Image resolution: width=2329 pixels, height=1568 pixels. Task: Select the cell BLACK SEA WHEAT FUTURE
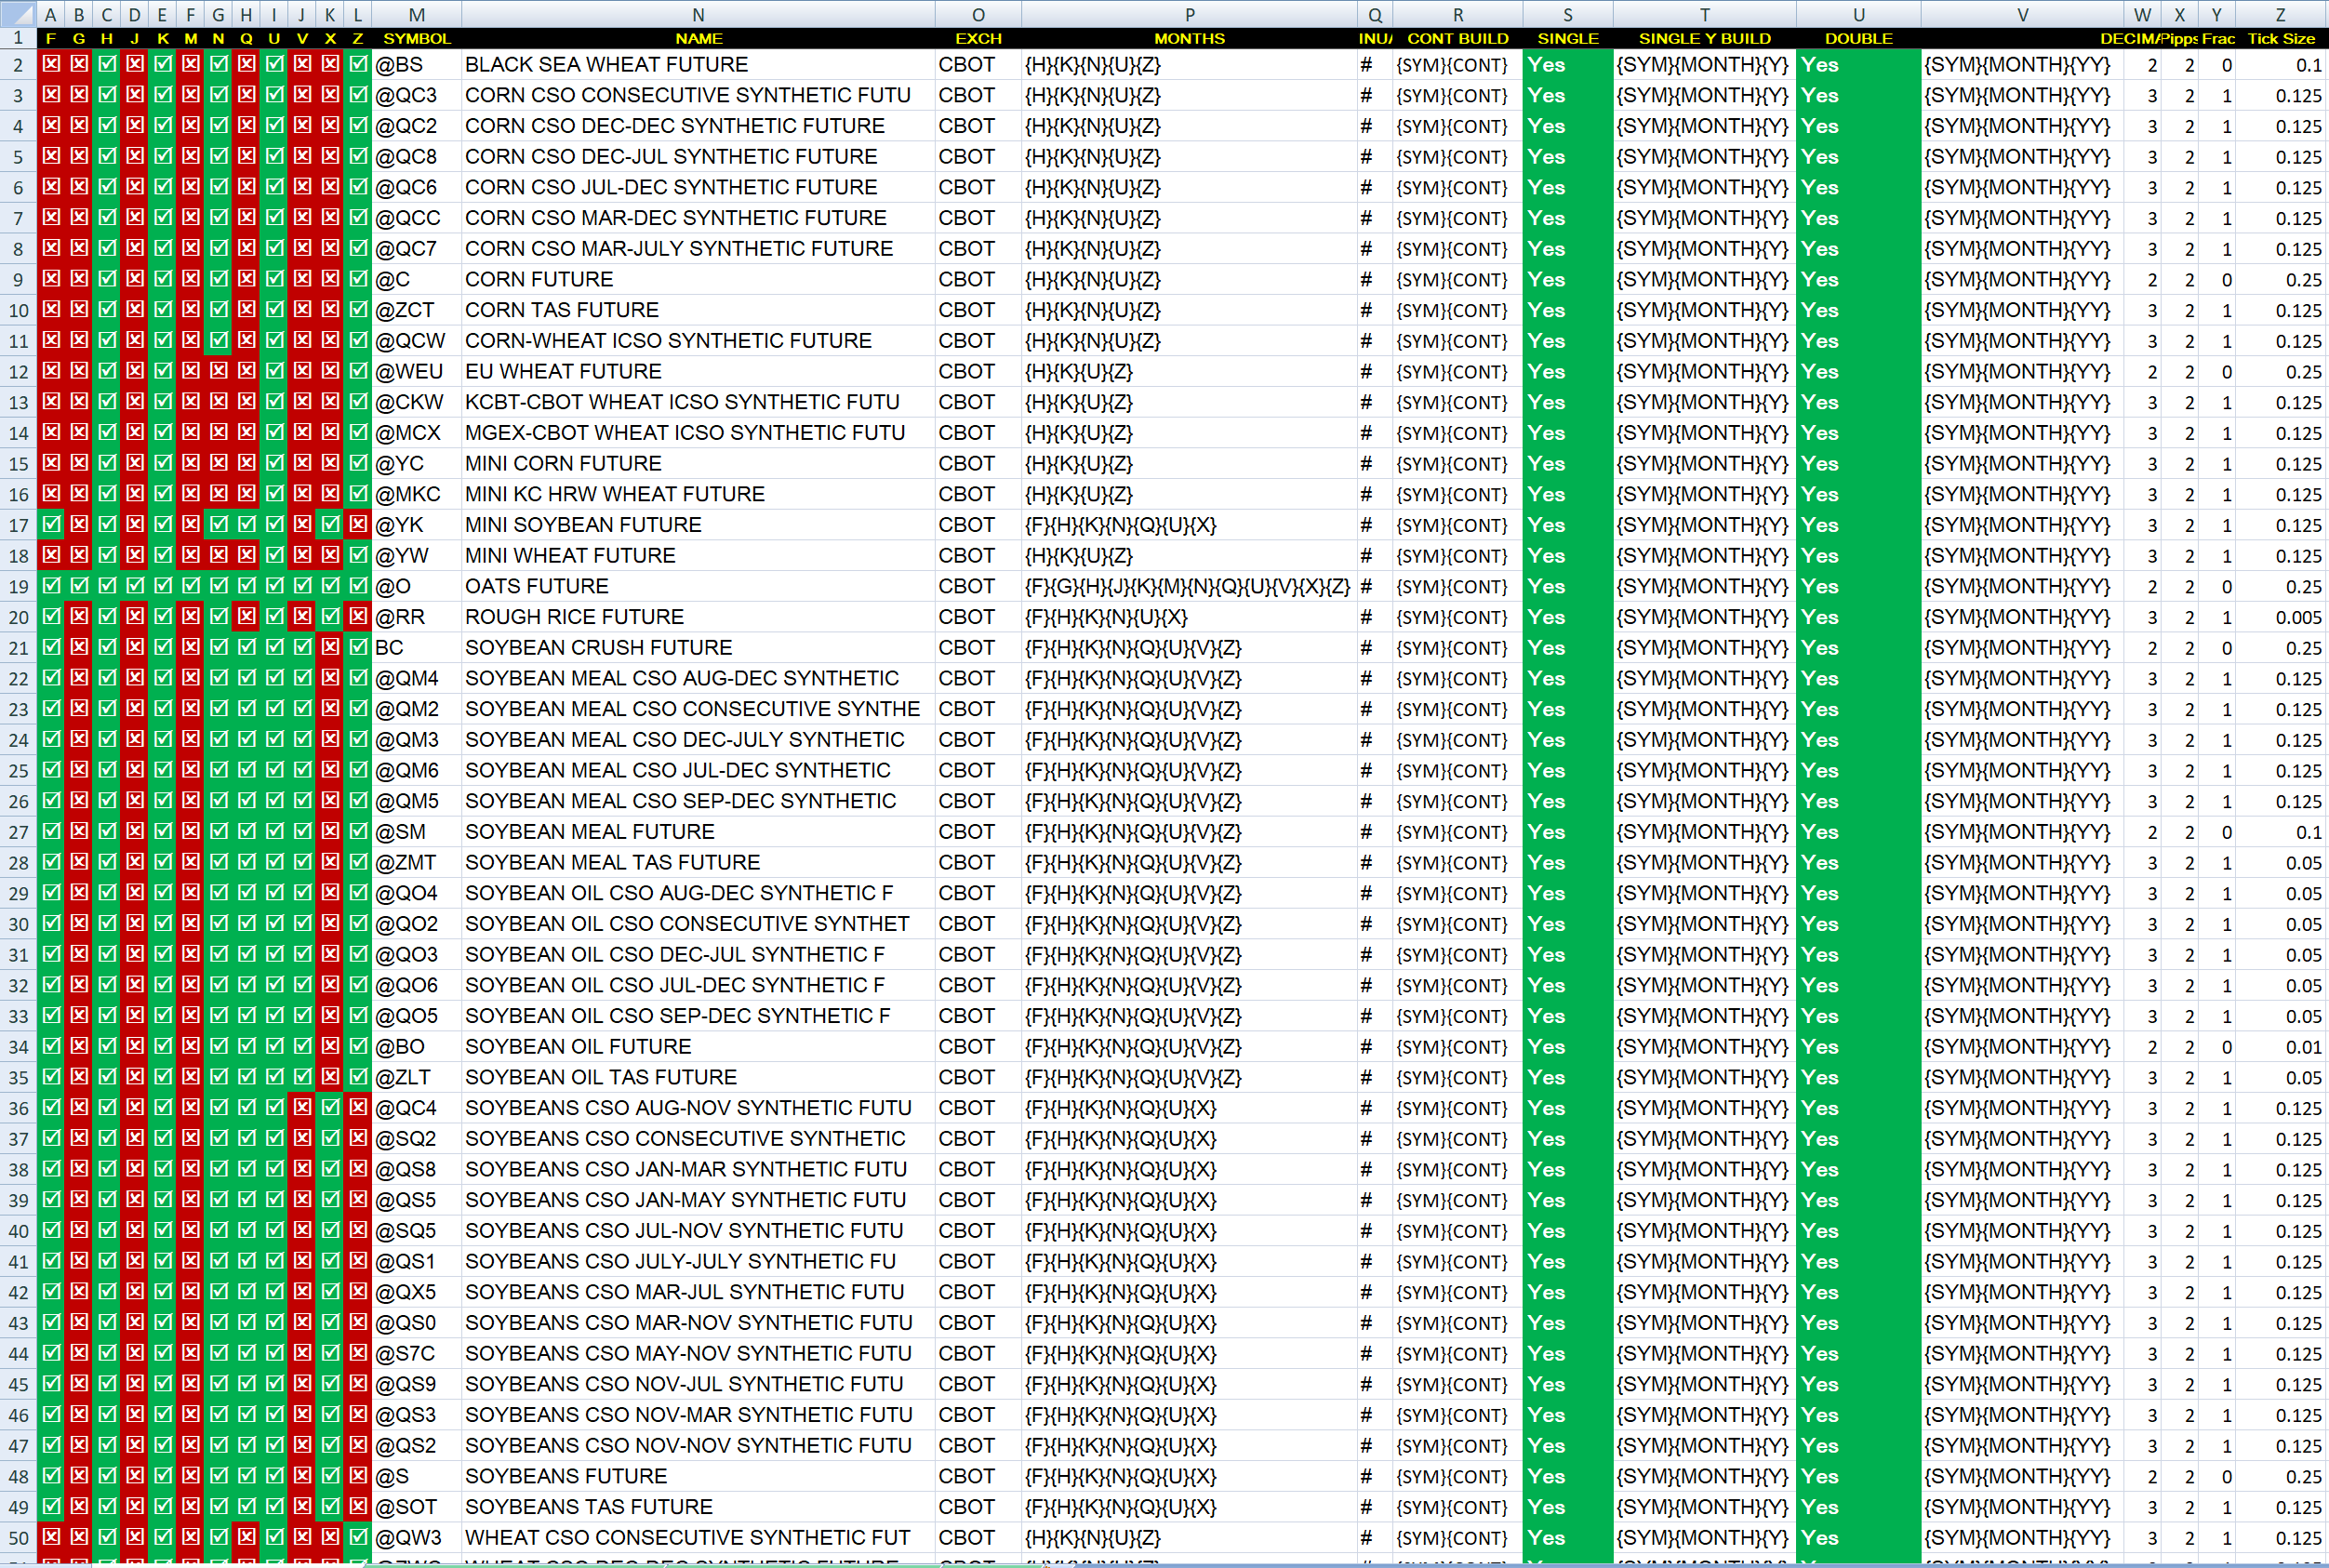coord(698,64)
